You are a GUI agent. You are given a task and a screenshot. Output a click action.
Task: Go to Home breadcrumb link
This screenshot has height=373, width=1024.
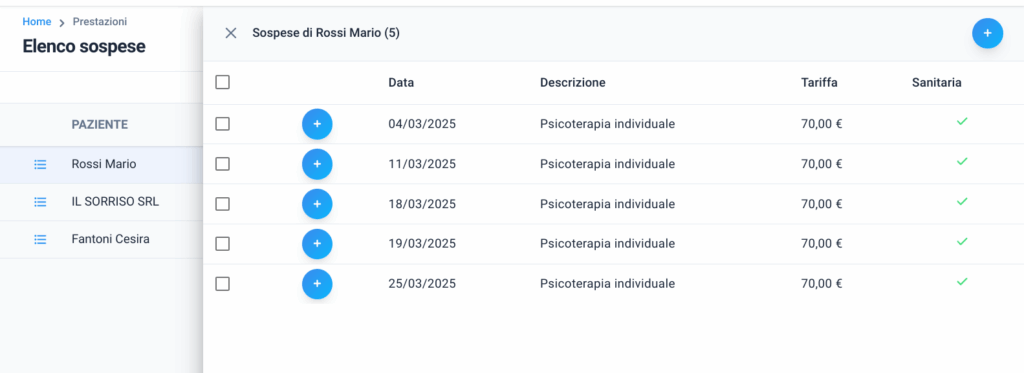(37, 22)
